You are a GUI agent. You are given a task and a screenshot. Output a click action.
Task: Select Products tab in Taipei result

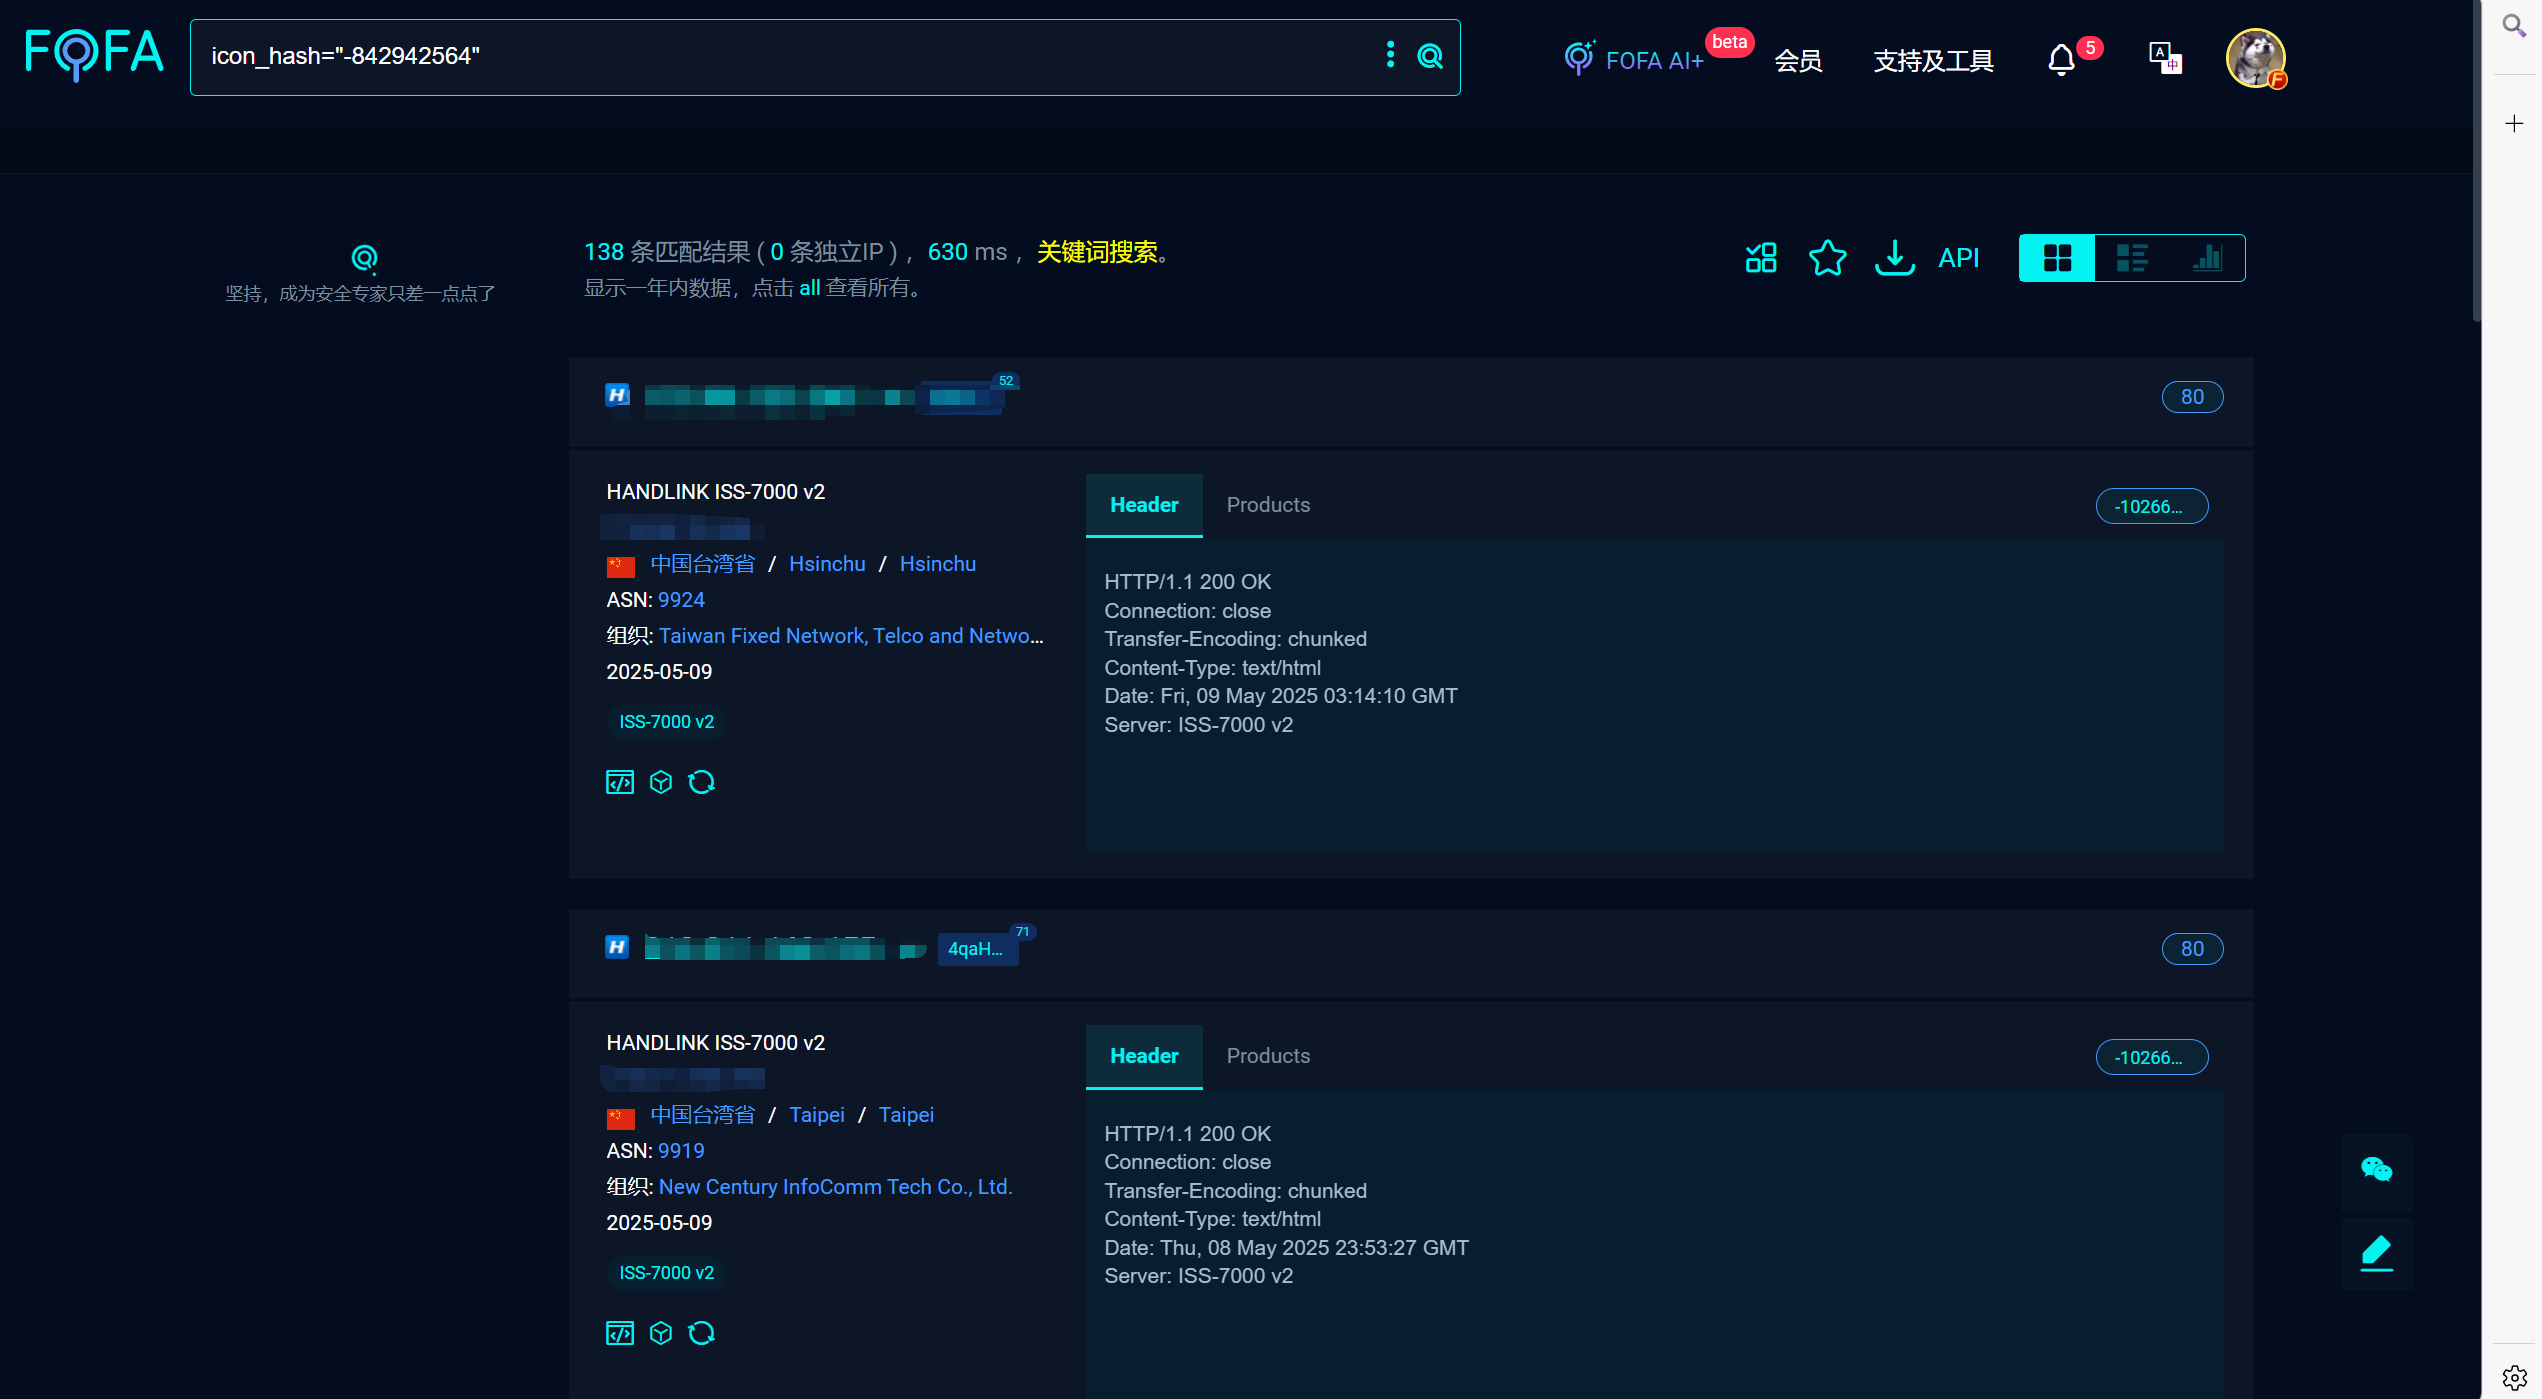coord(1268,1056)
